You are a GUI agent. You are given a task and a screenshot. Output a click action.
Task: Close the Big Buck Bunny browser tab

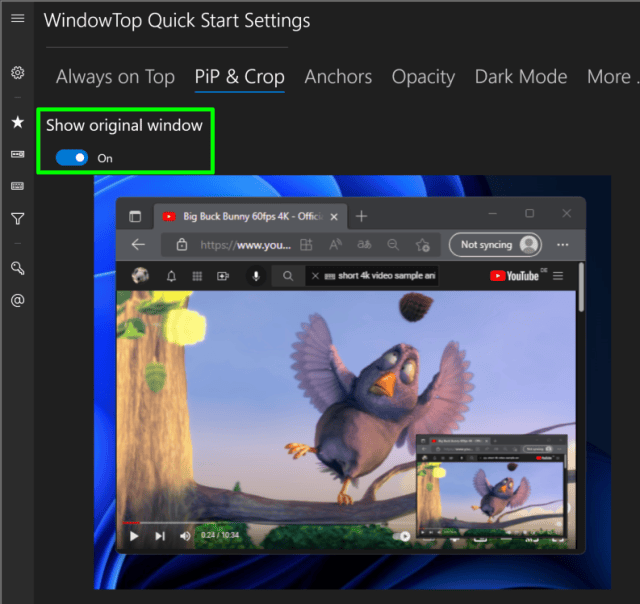(x=334, y=217)
